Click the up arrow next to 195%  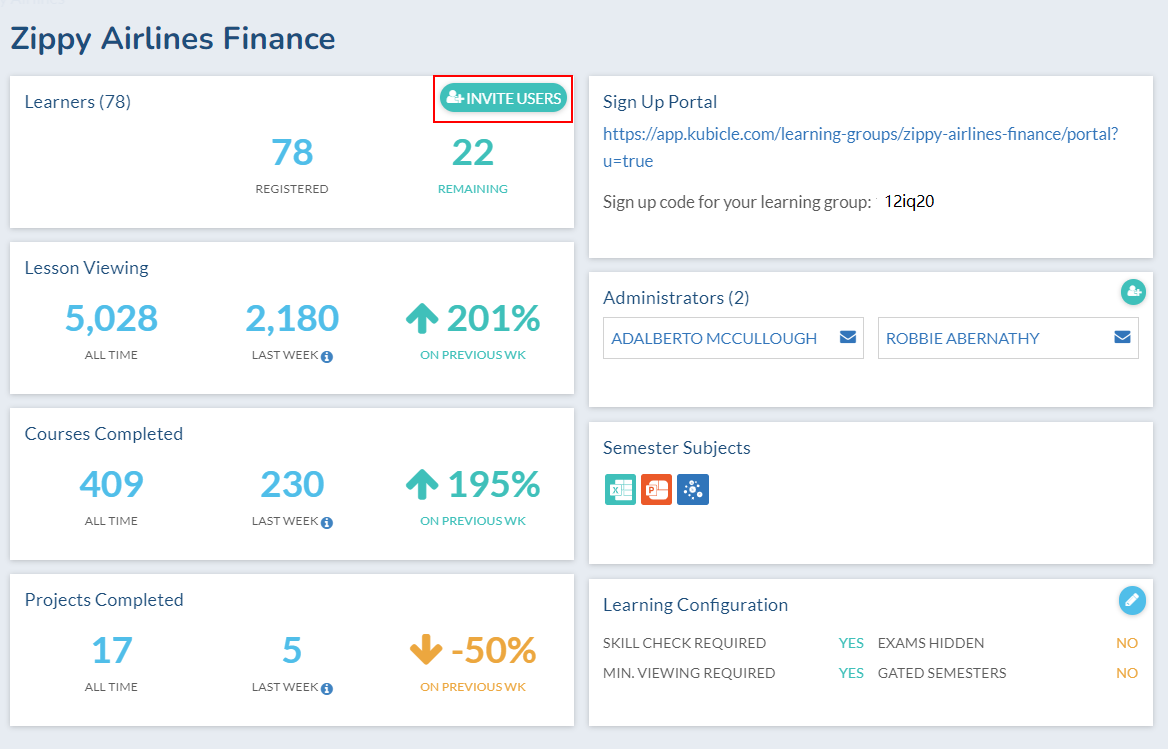click(422, 485)
